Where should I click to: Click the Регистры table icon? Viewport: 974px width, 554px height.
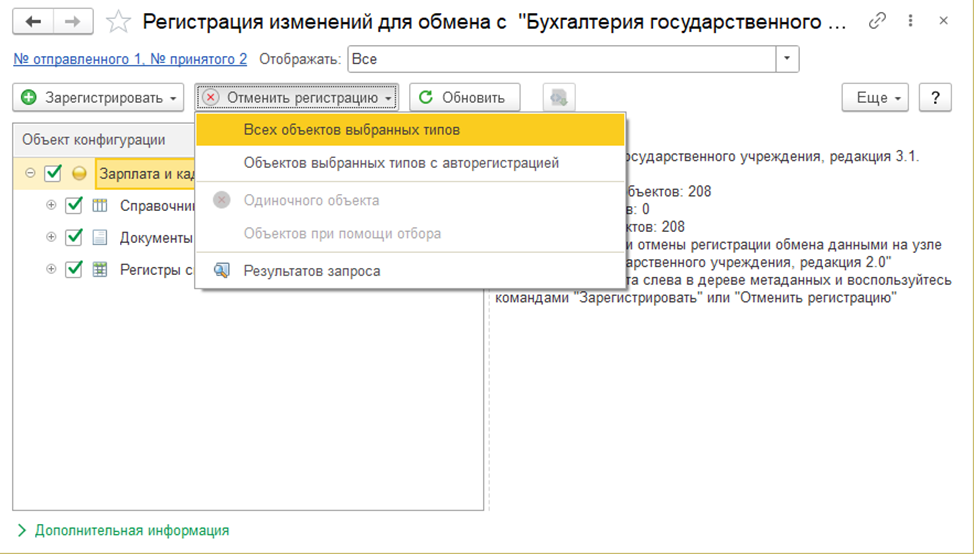[x=100, y=270]
